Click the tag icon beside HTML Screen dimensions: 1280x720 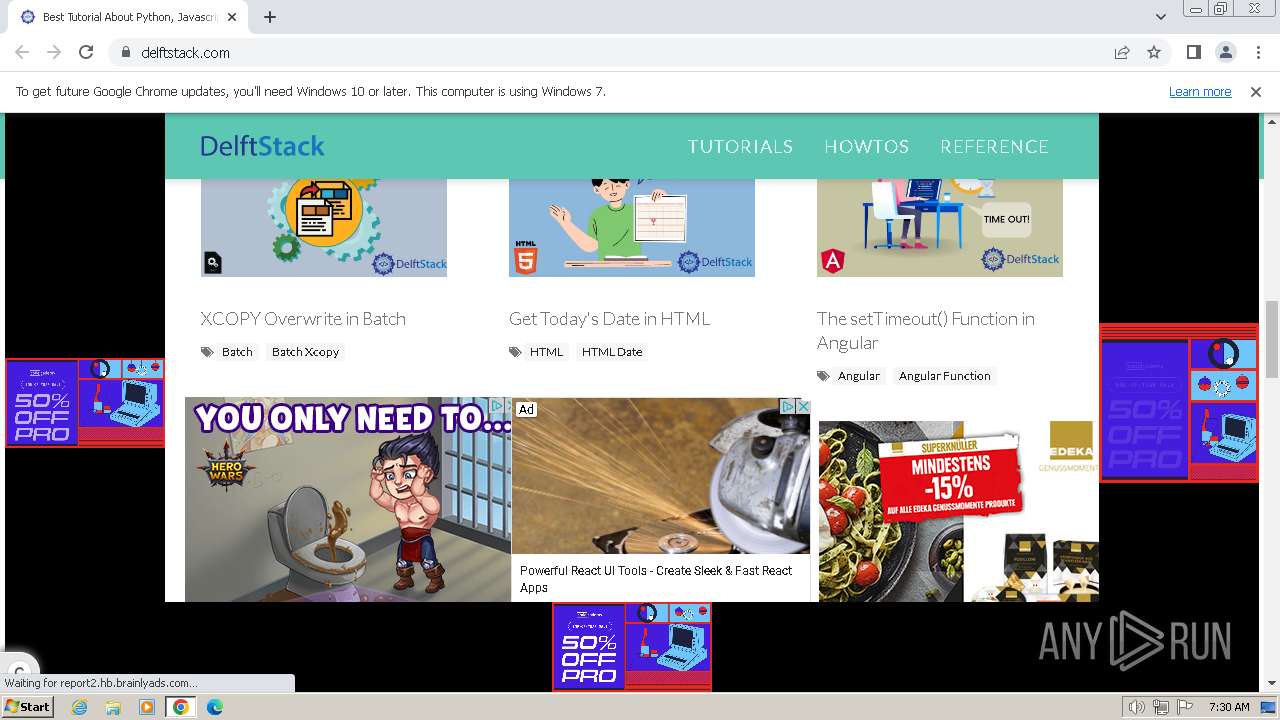(x=515, y=352)
